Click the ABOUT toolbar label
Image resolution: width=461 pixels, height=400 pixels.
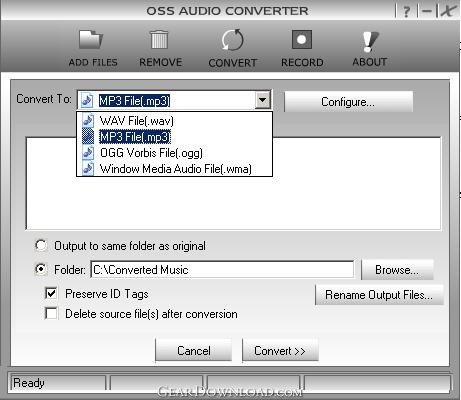coord(370,62)
